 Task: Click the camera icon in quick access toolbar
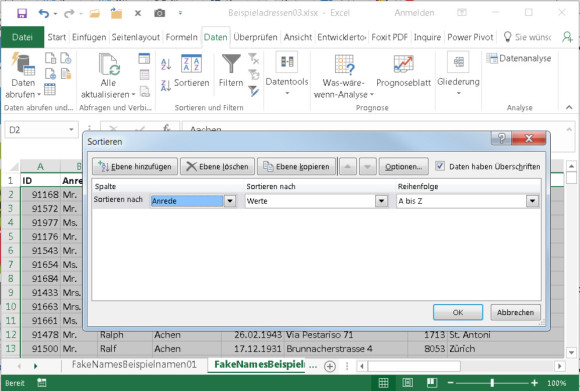point(159,13)
